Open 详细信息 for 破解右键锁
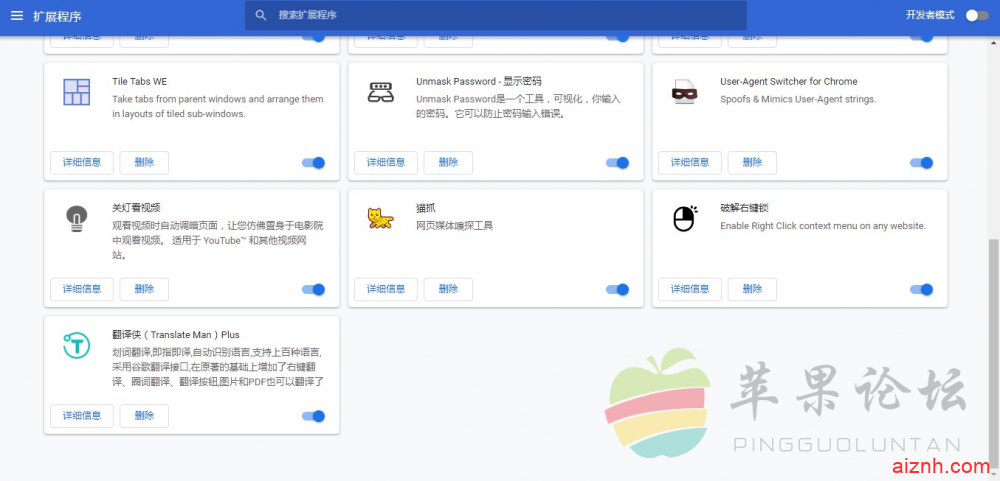The height and width of the screenshot is (481, 1000). coord(690,290)
